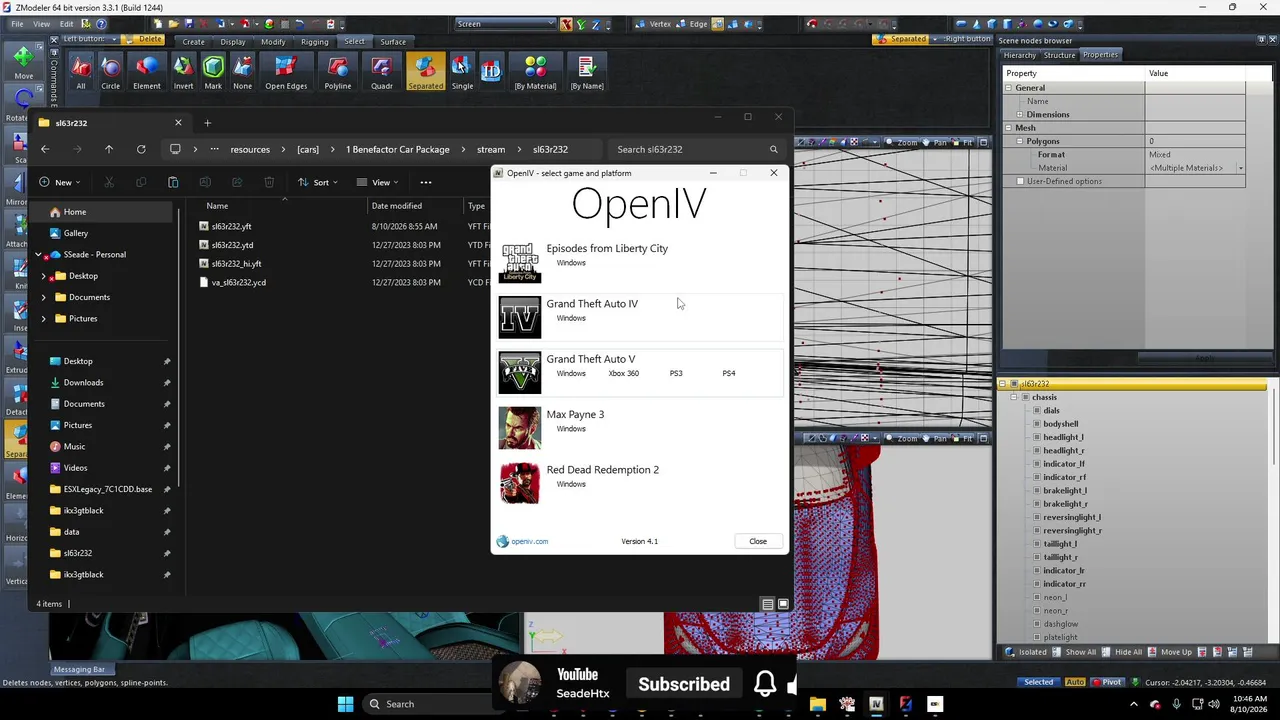
Task: Pick the Mark tool icon
Action: point(213,73)
